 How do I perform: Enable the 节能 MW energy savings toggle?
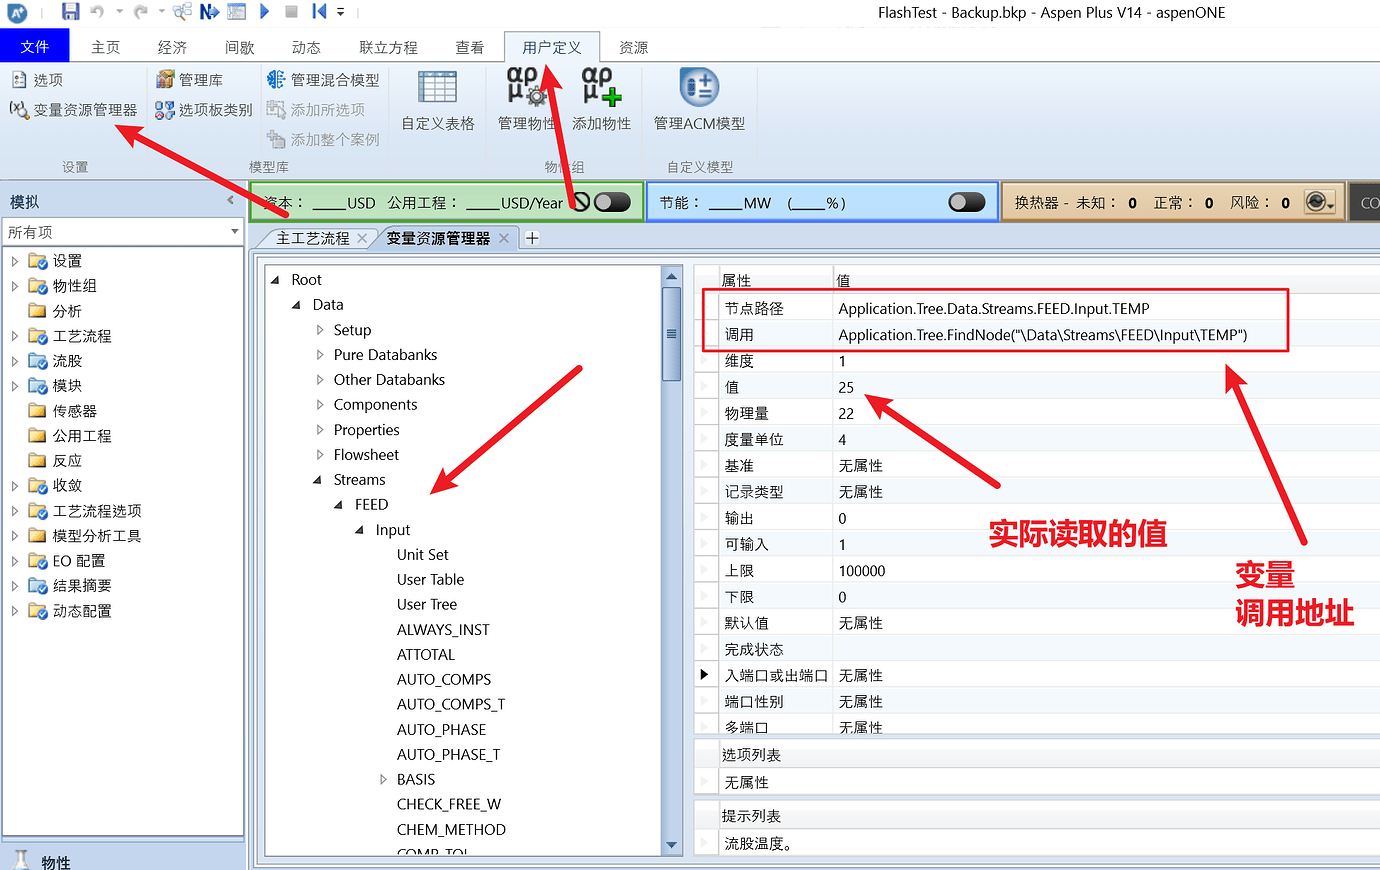pos(965,201)
